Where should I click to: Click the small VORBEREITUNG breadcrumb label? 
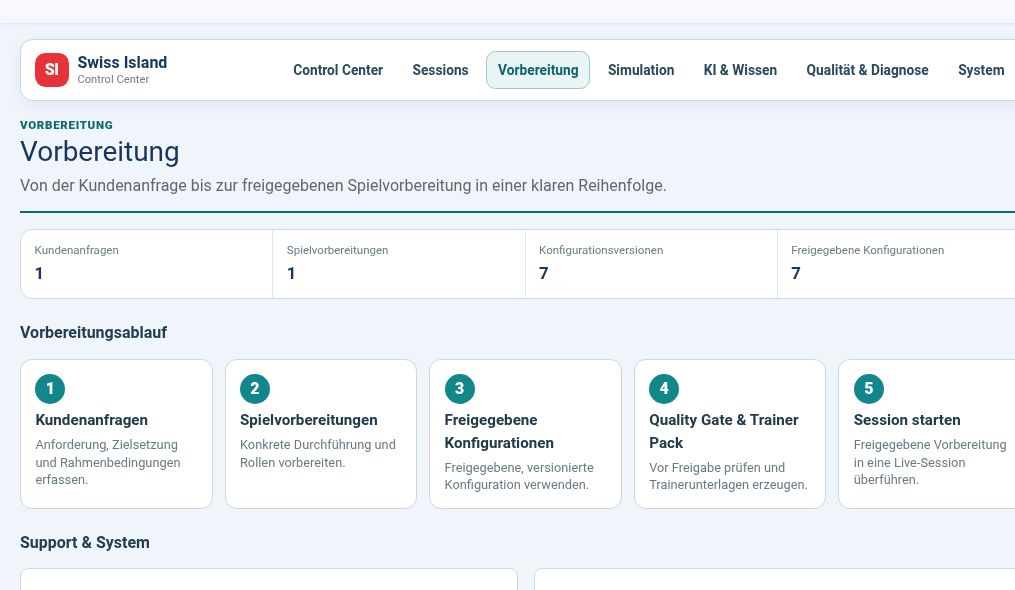click(66, 125)
